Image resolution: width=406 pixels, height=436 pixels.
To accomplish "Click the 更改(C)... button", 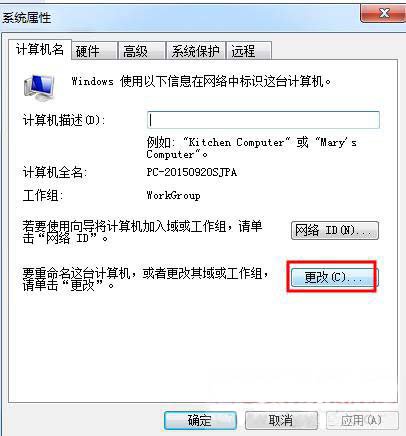I will pyautogui.click(x=333, y=277).
